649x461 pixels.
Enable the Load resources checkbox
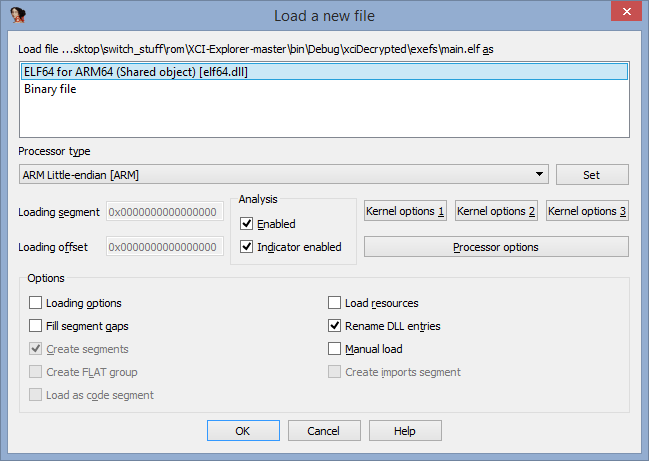[x=334, y=303]
